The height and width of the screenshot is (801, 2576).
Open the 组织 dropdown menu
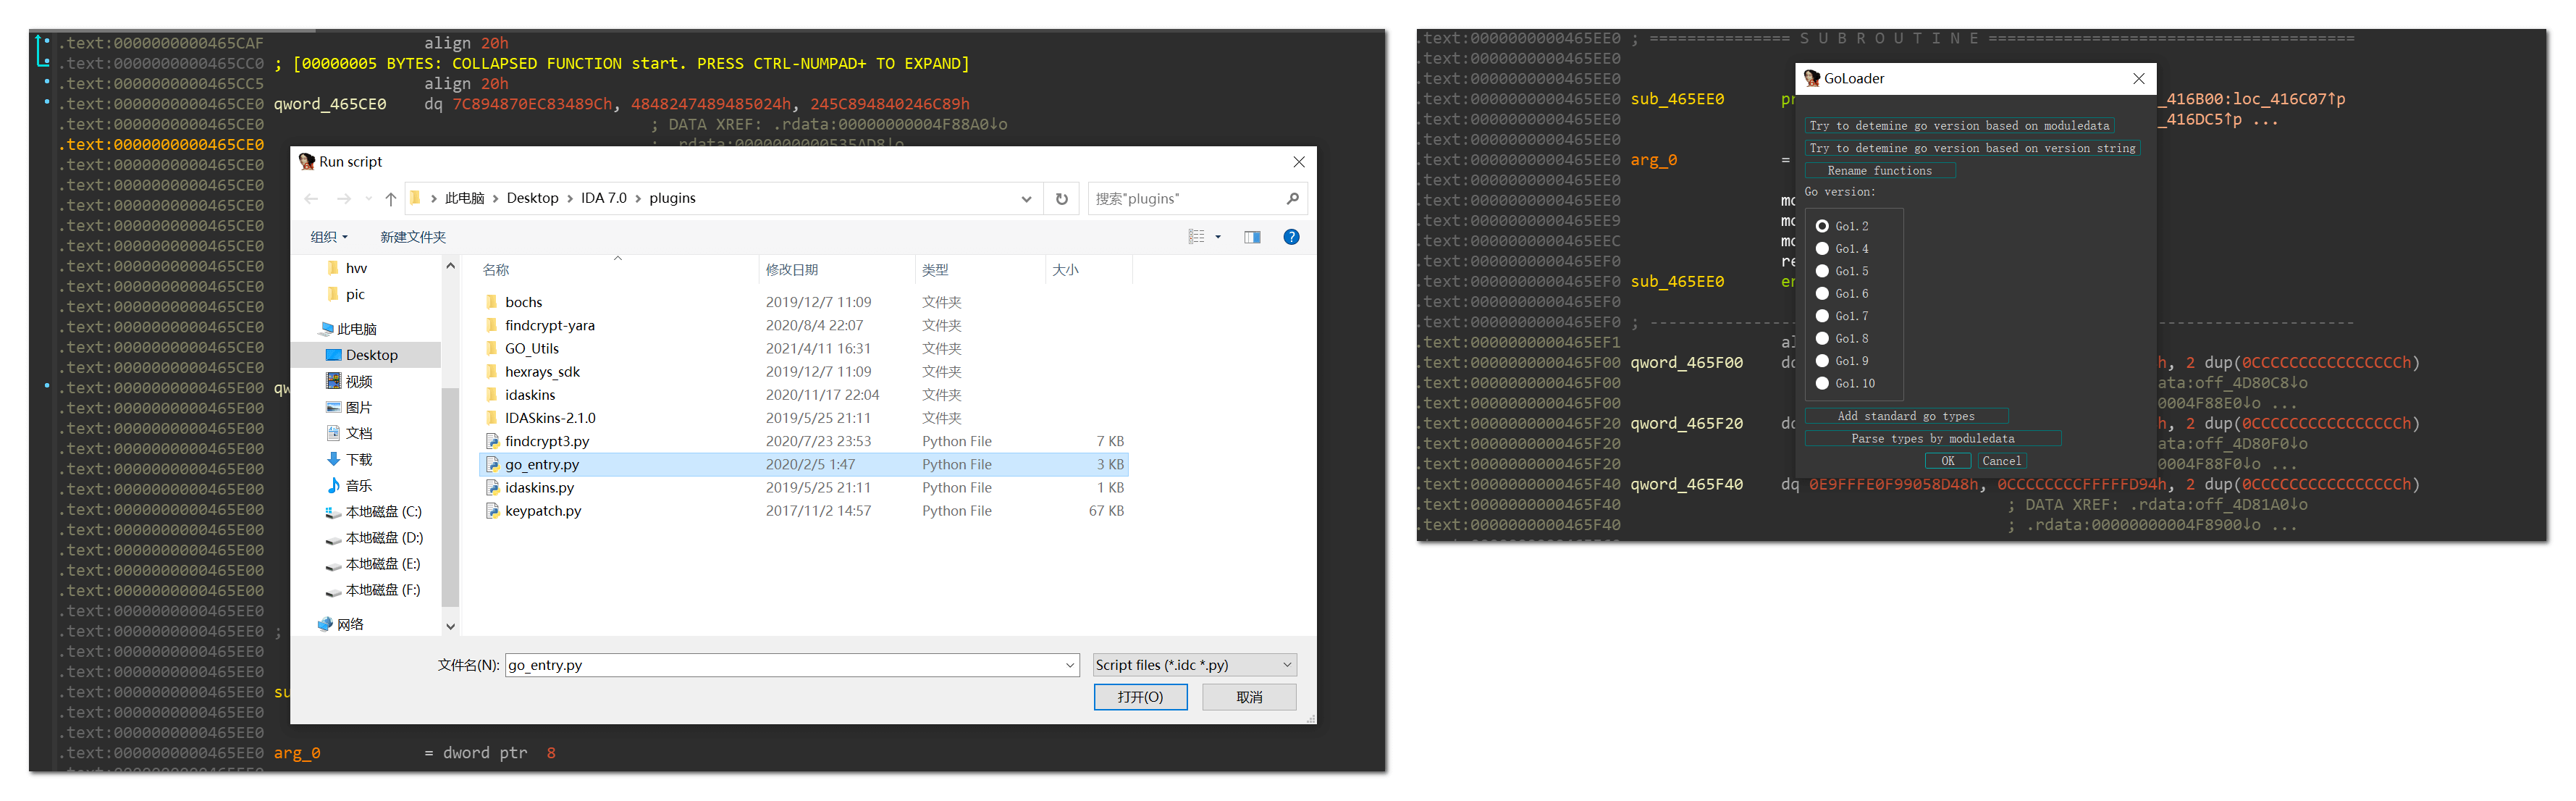pos(329,237)
